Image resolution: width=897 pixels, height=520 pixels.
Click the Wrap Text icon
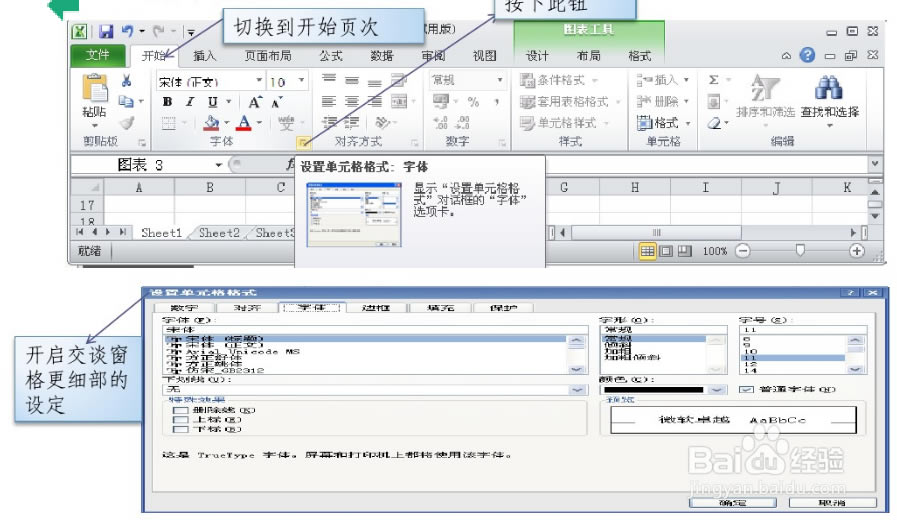399,80
